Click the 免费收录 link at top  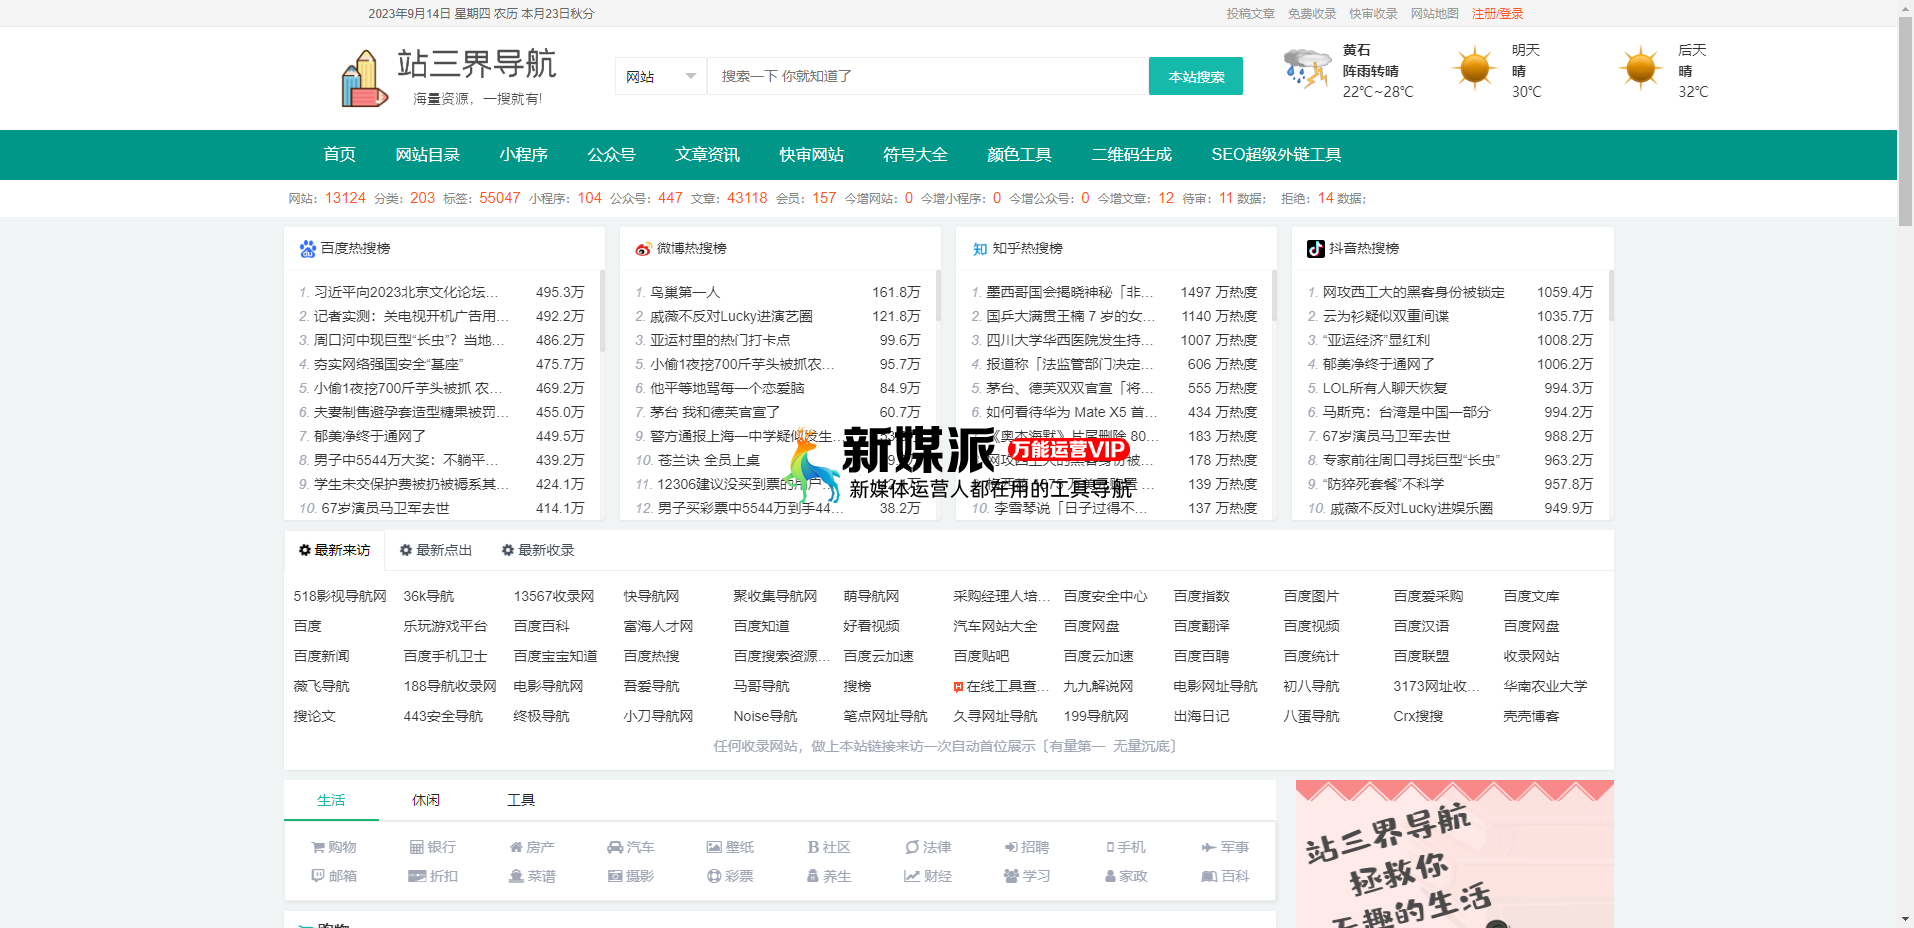(x=1312, y=14)
